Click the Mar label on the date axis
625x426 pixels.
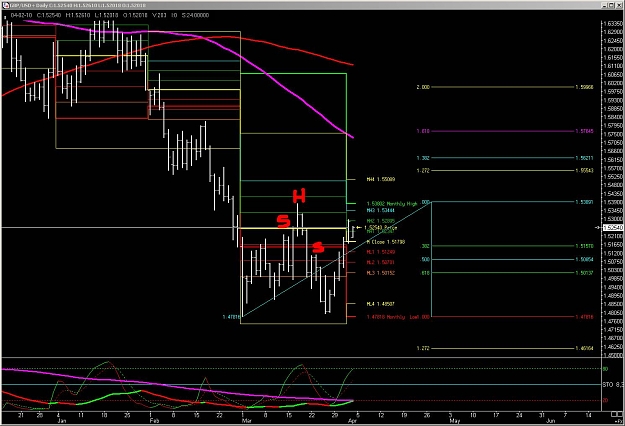247,420
